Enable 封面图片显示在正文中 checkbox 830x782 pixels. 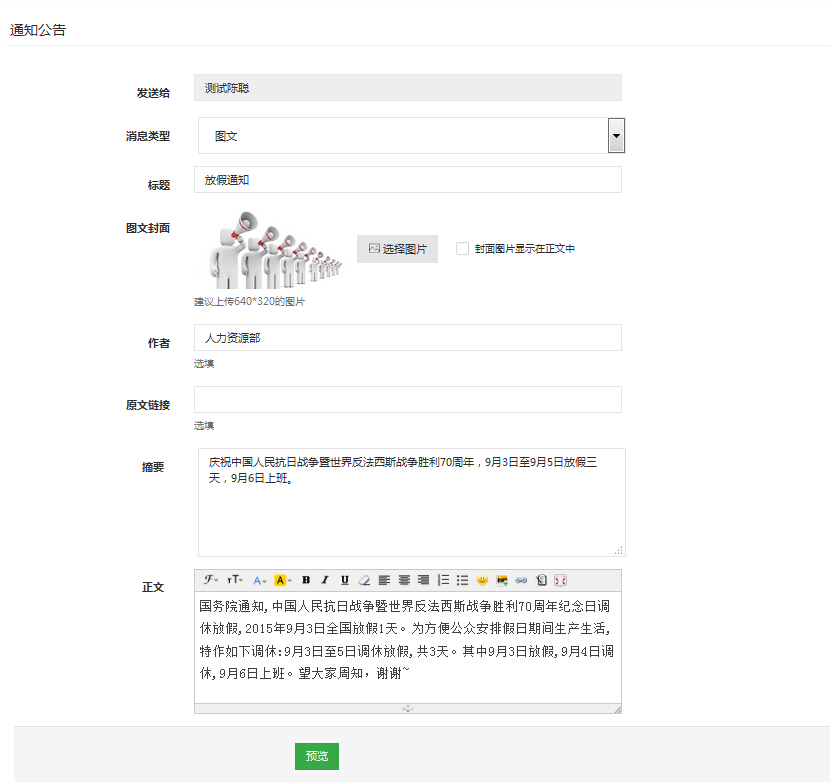point(462,248)
